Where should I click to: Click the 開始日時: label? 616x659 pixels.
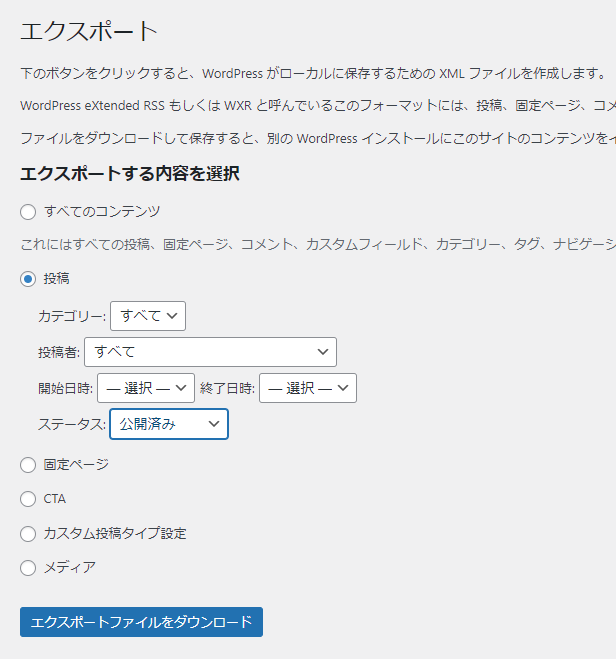[66, 388]
